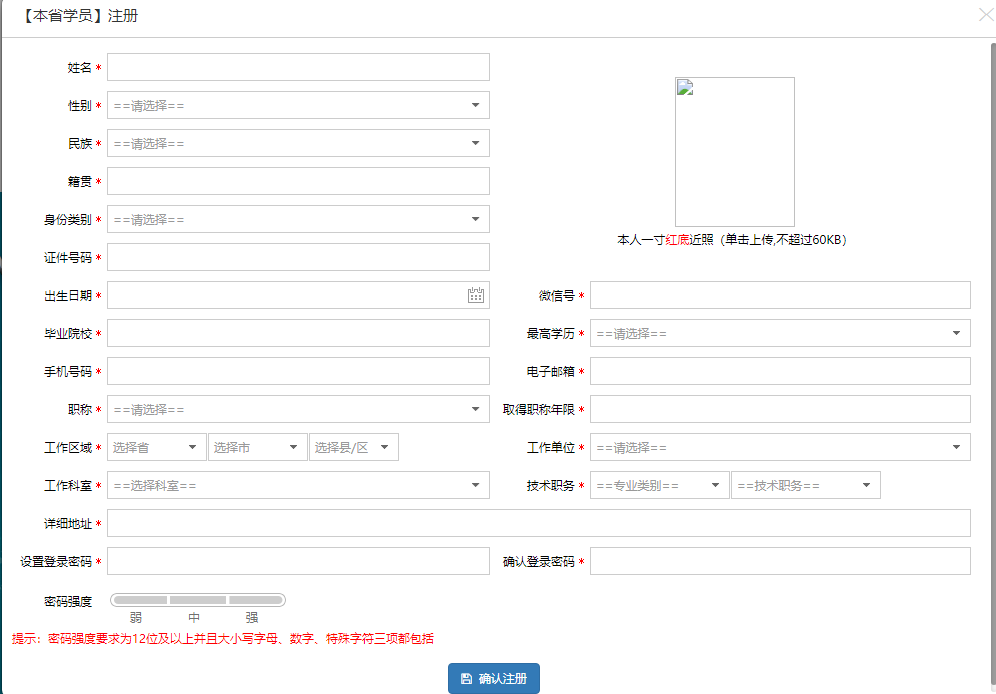This screenshot has height=694, width=996.
Task: Close the 注册 dialog with the X
Action: pyautogui.click(x=986, y=15)
